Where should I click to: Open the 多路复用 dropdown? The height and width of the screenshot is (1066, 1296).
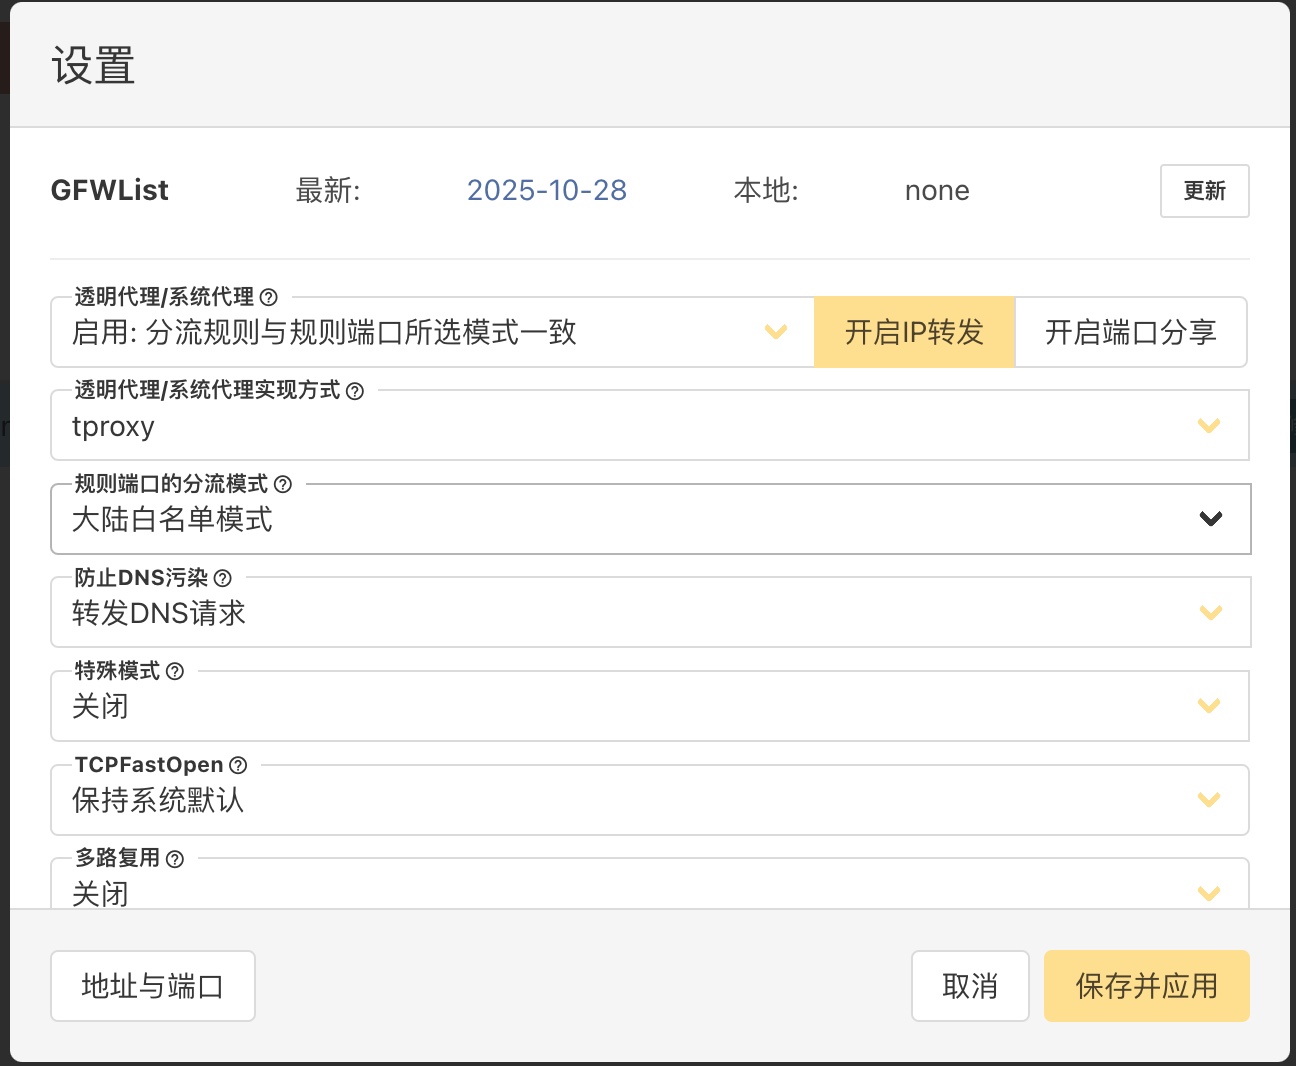(649, 890)
